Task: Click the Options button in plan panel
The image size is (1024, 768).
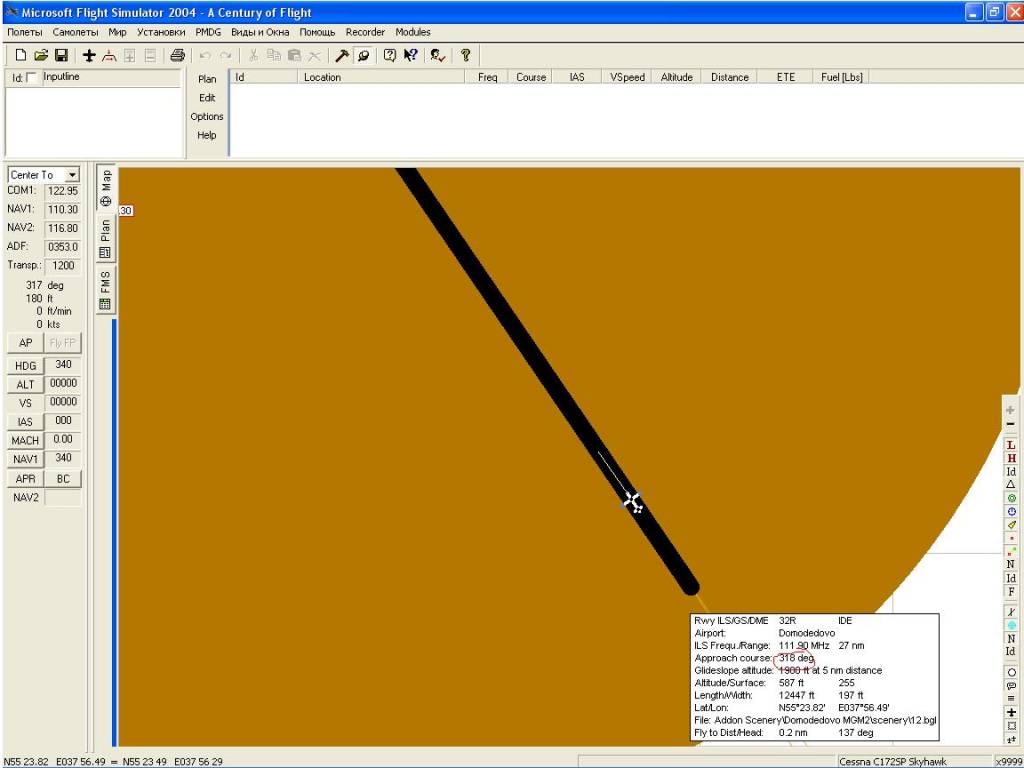Action: point(207,117)
